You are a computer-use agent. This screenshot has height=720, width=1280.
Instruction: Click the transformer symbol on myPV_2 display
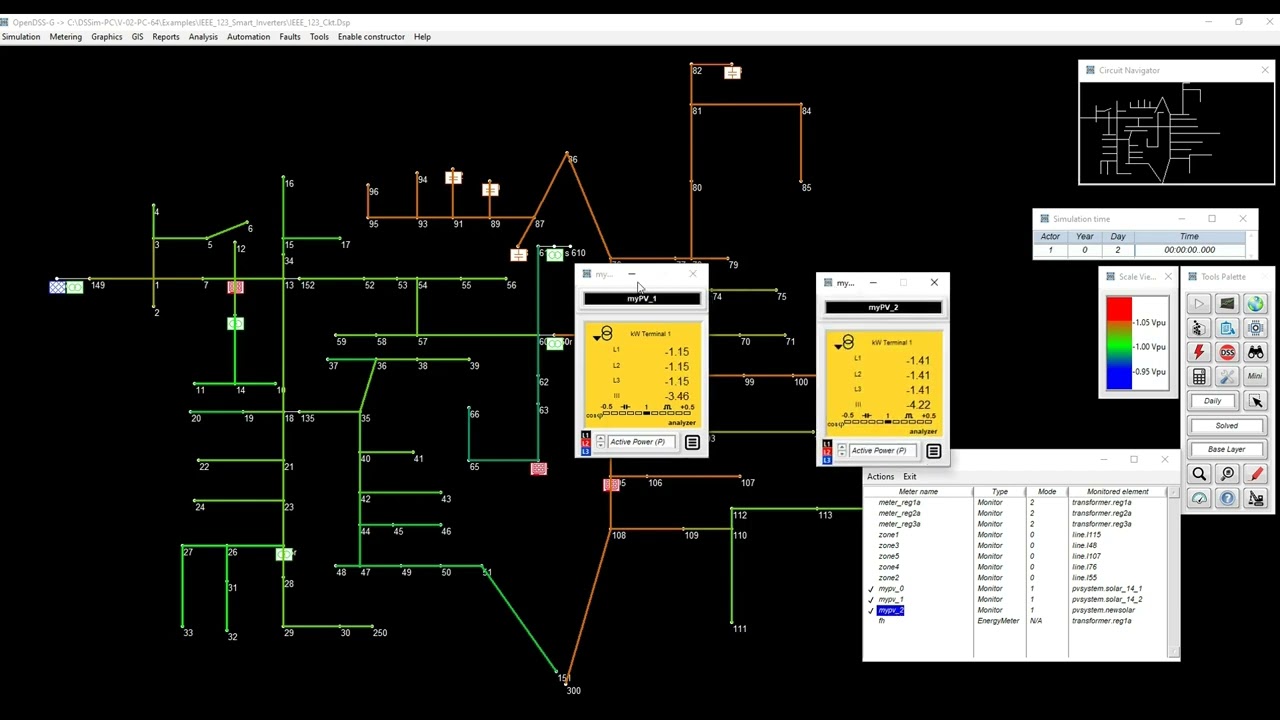(845, 343)
